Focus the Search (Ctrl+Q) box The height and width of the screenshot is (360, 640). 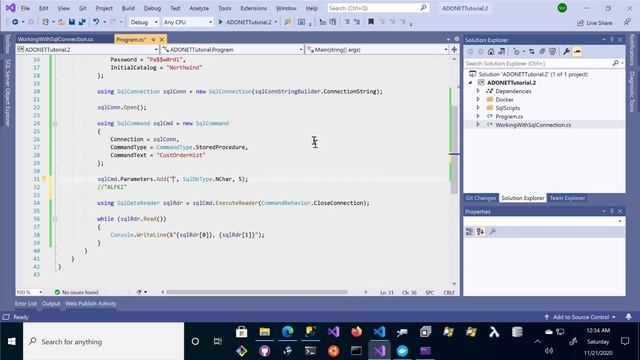[x=378, y=8]
